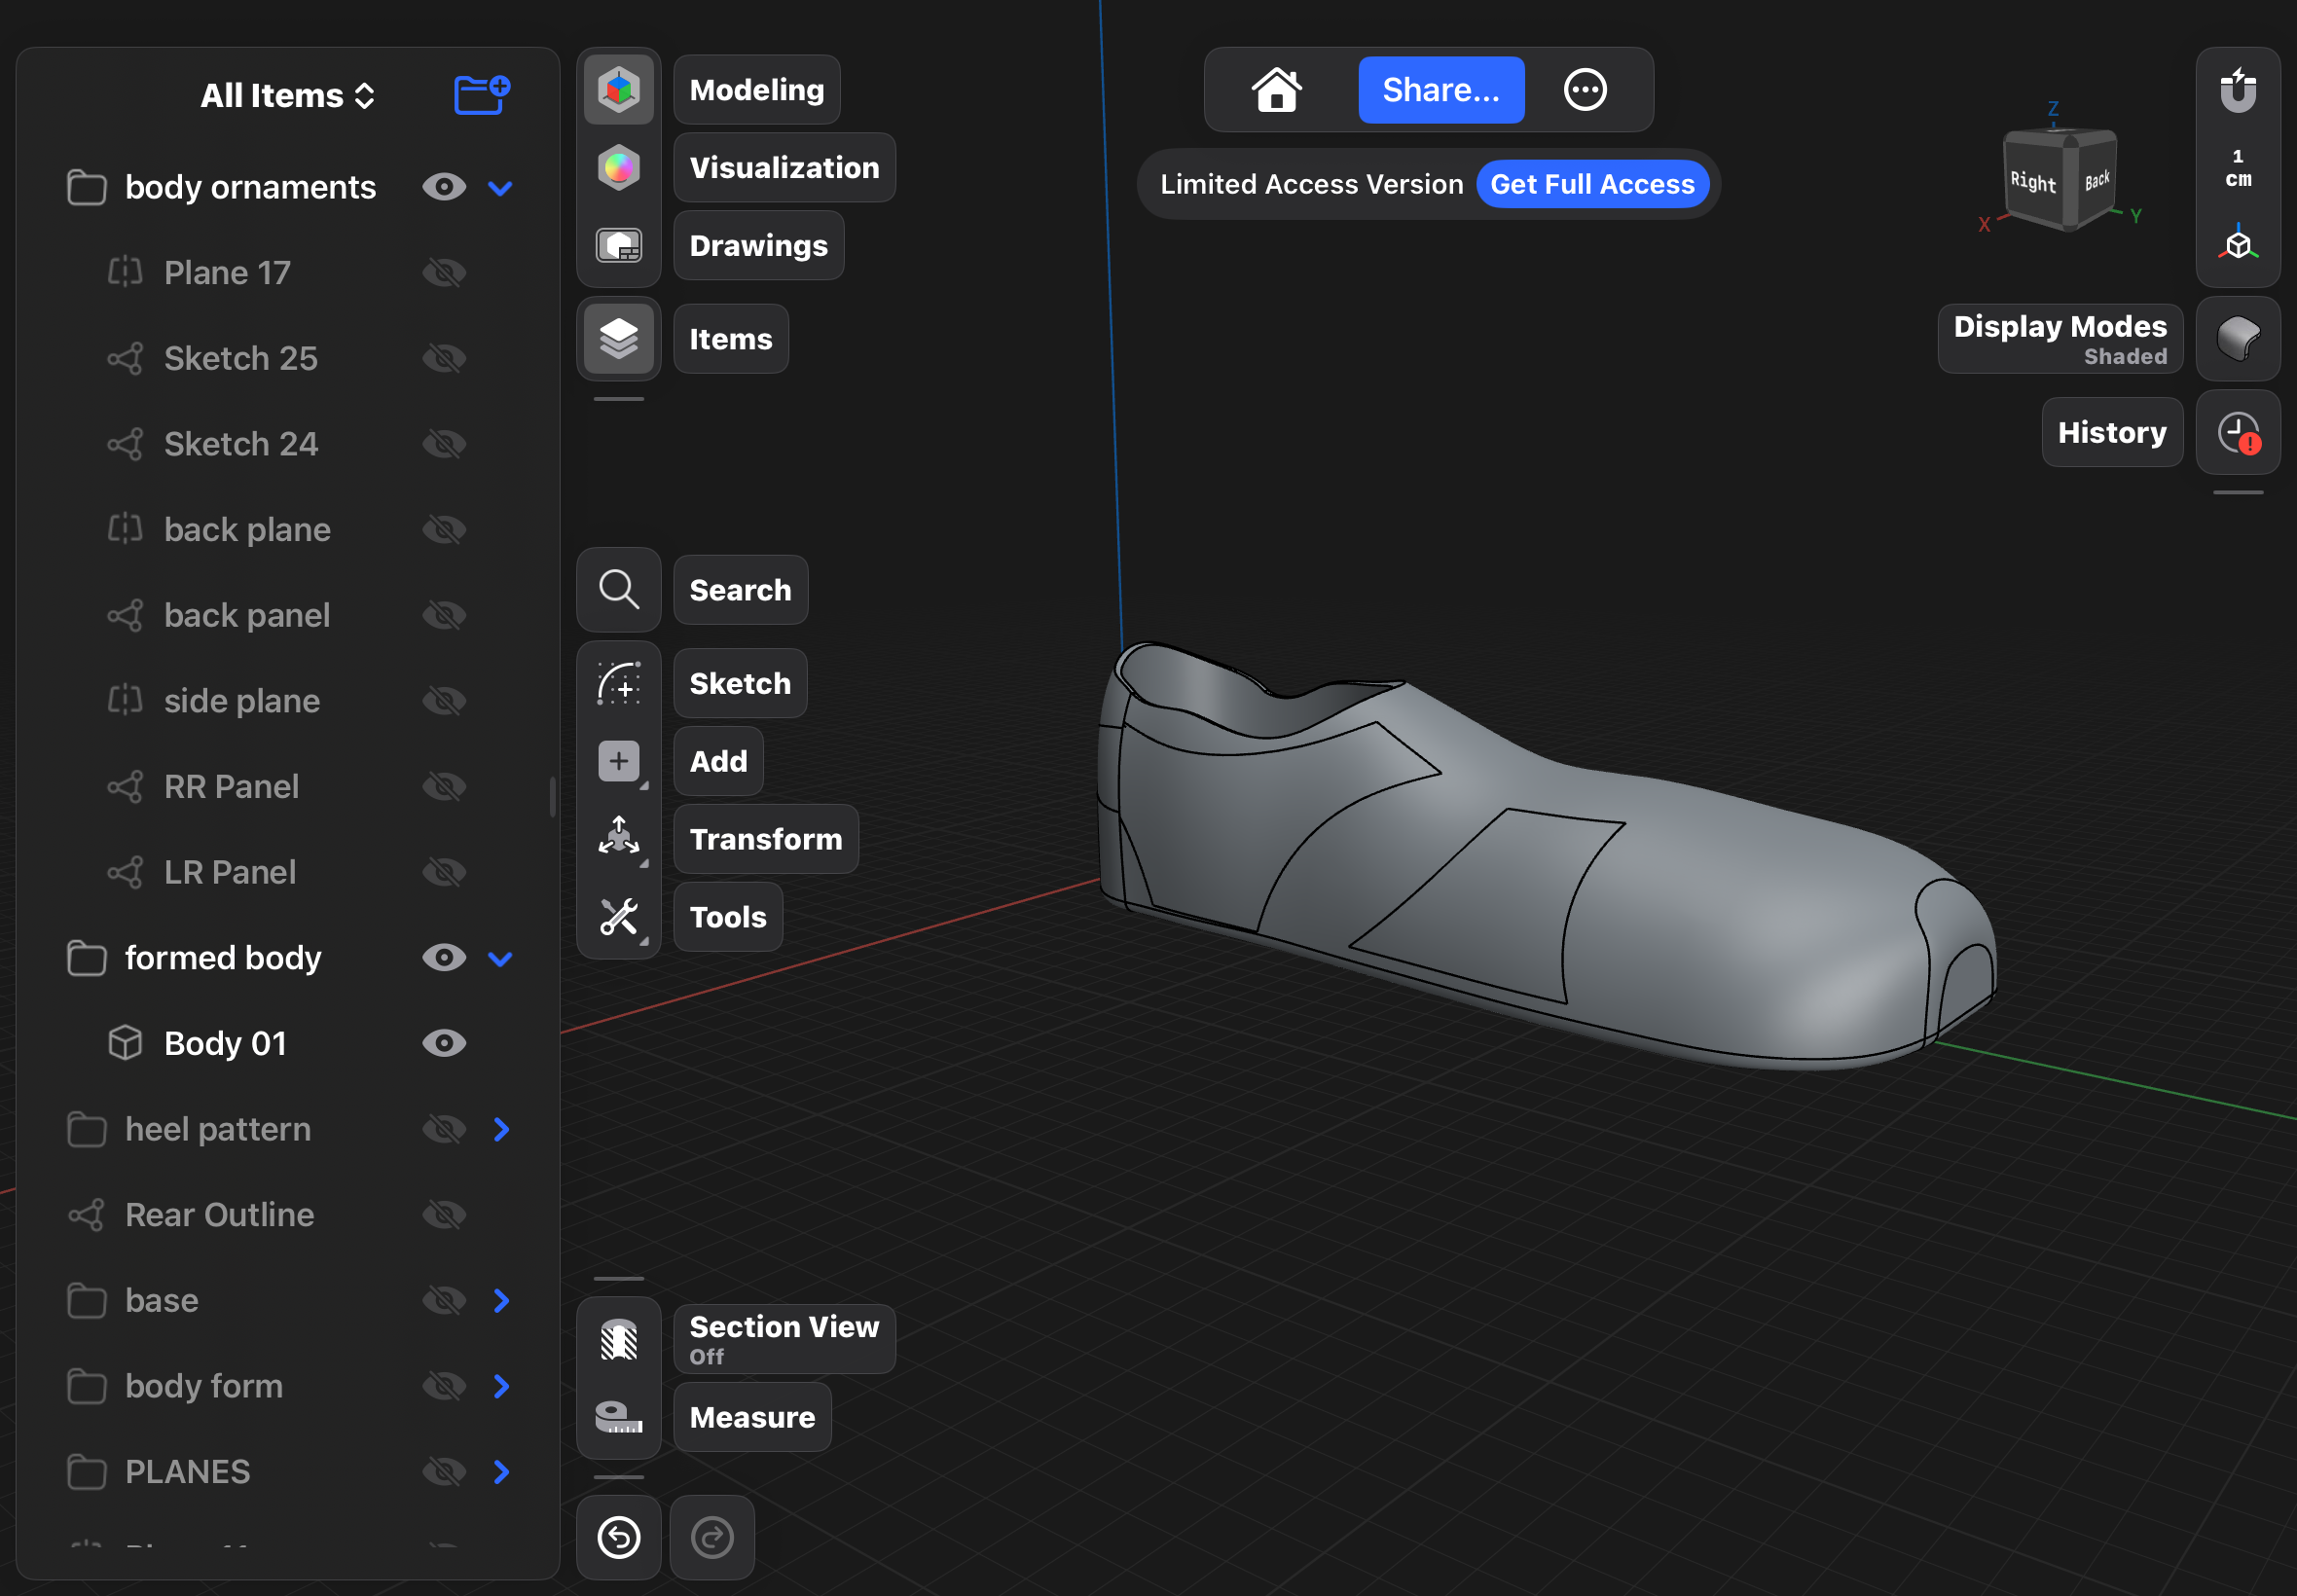This screenshot has width=2297, height=1596.
Task: Click the Right face of view cube
Action: tap(2032, 182)
